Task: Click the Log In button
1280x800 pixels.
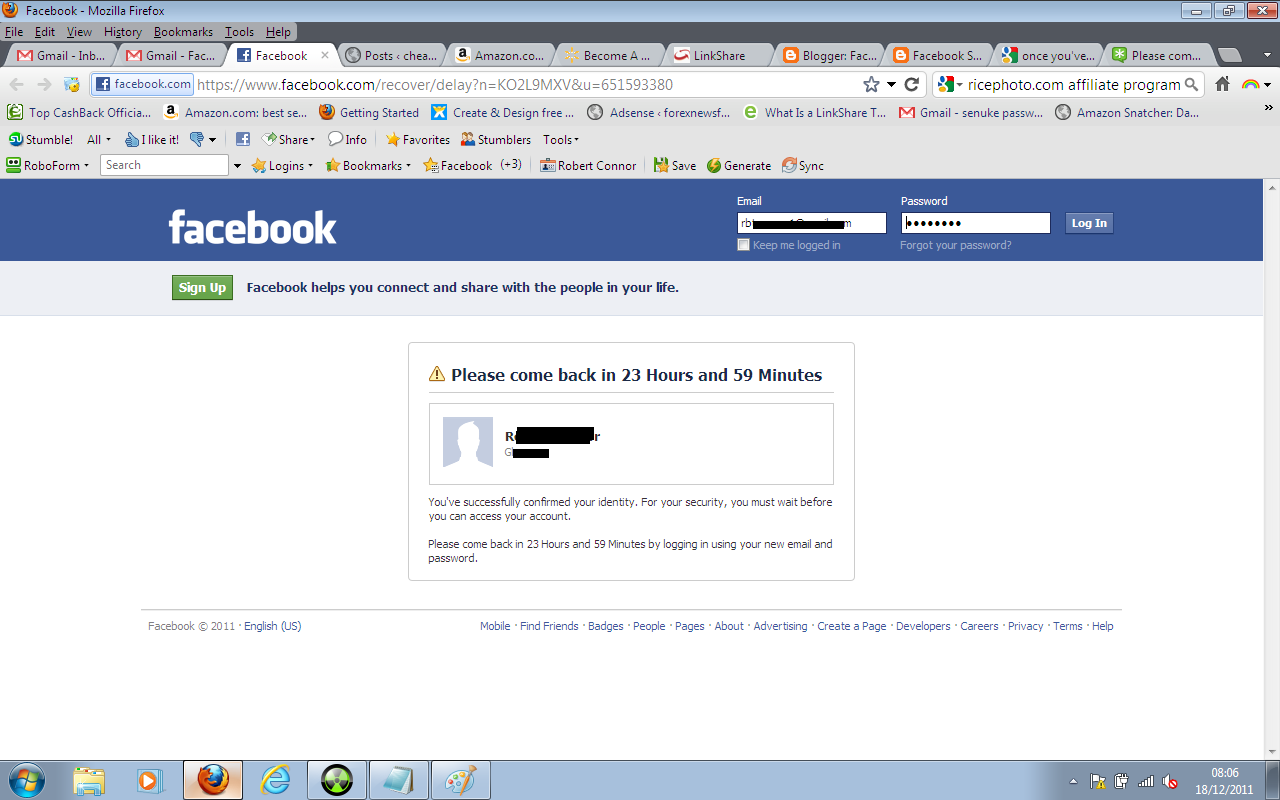Action: [1089, 223]
